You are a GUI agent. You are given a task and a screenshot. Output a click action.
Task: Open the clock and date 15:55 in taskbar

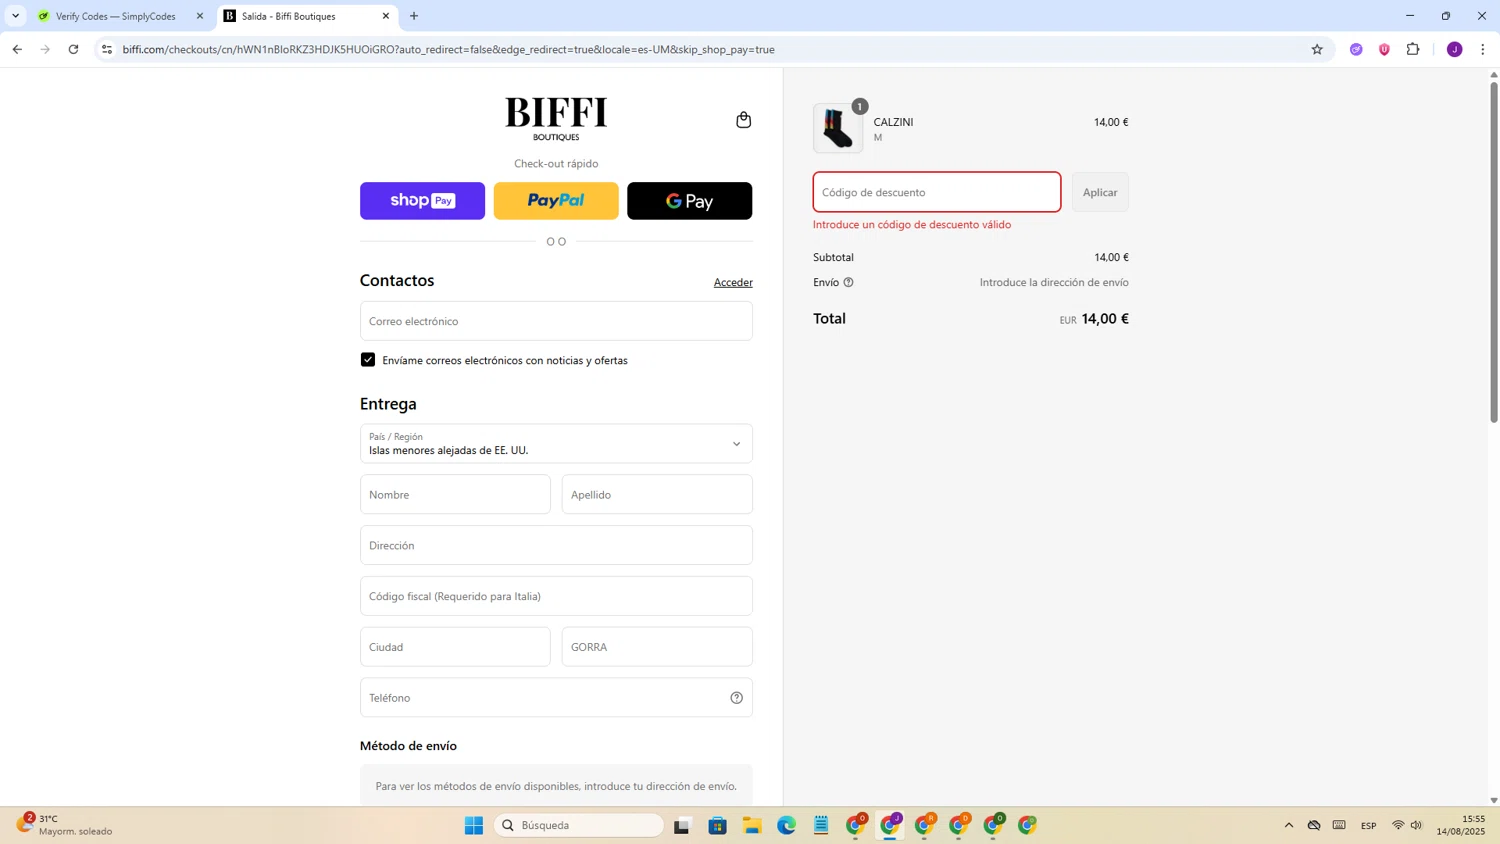tap(1461, 825)
